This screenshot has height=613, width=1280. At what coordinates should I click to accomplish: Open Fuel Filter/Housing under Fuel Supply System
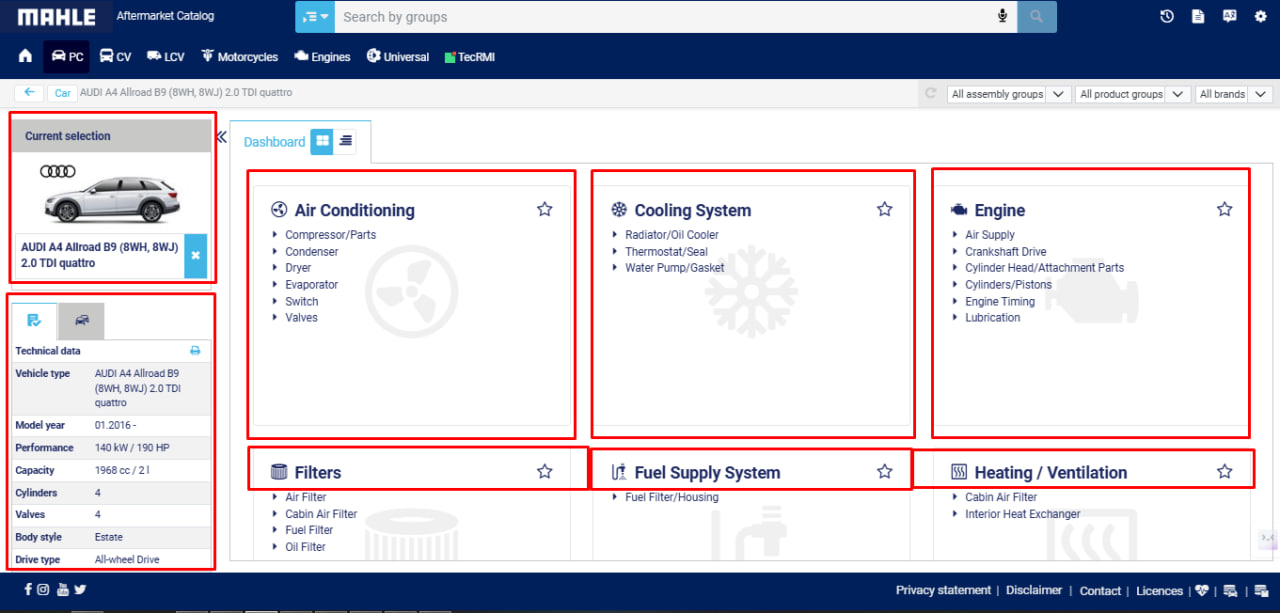pos(672,497)
